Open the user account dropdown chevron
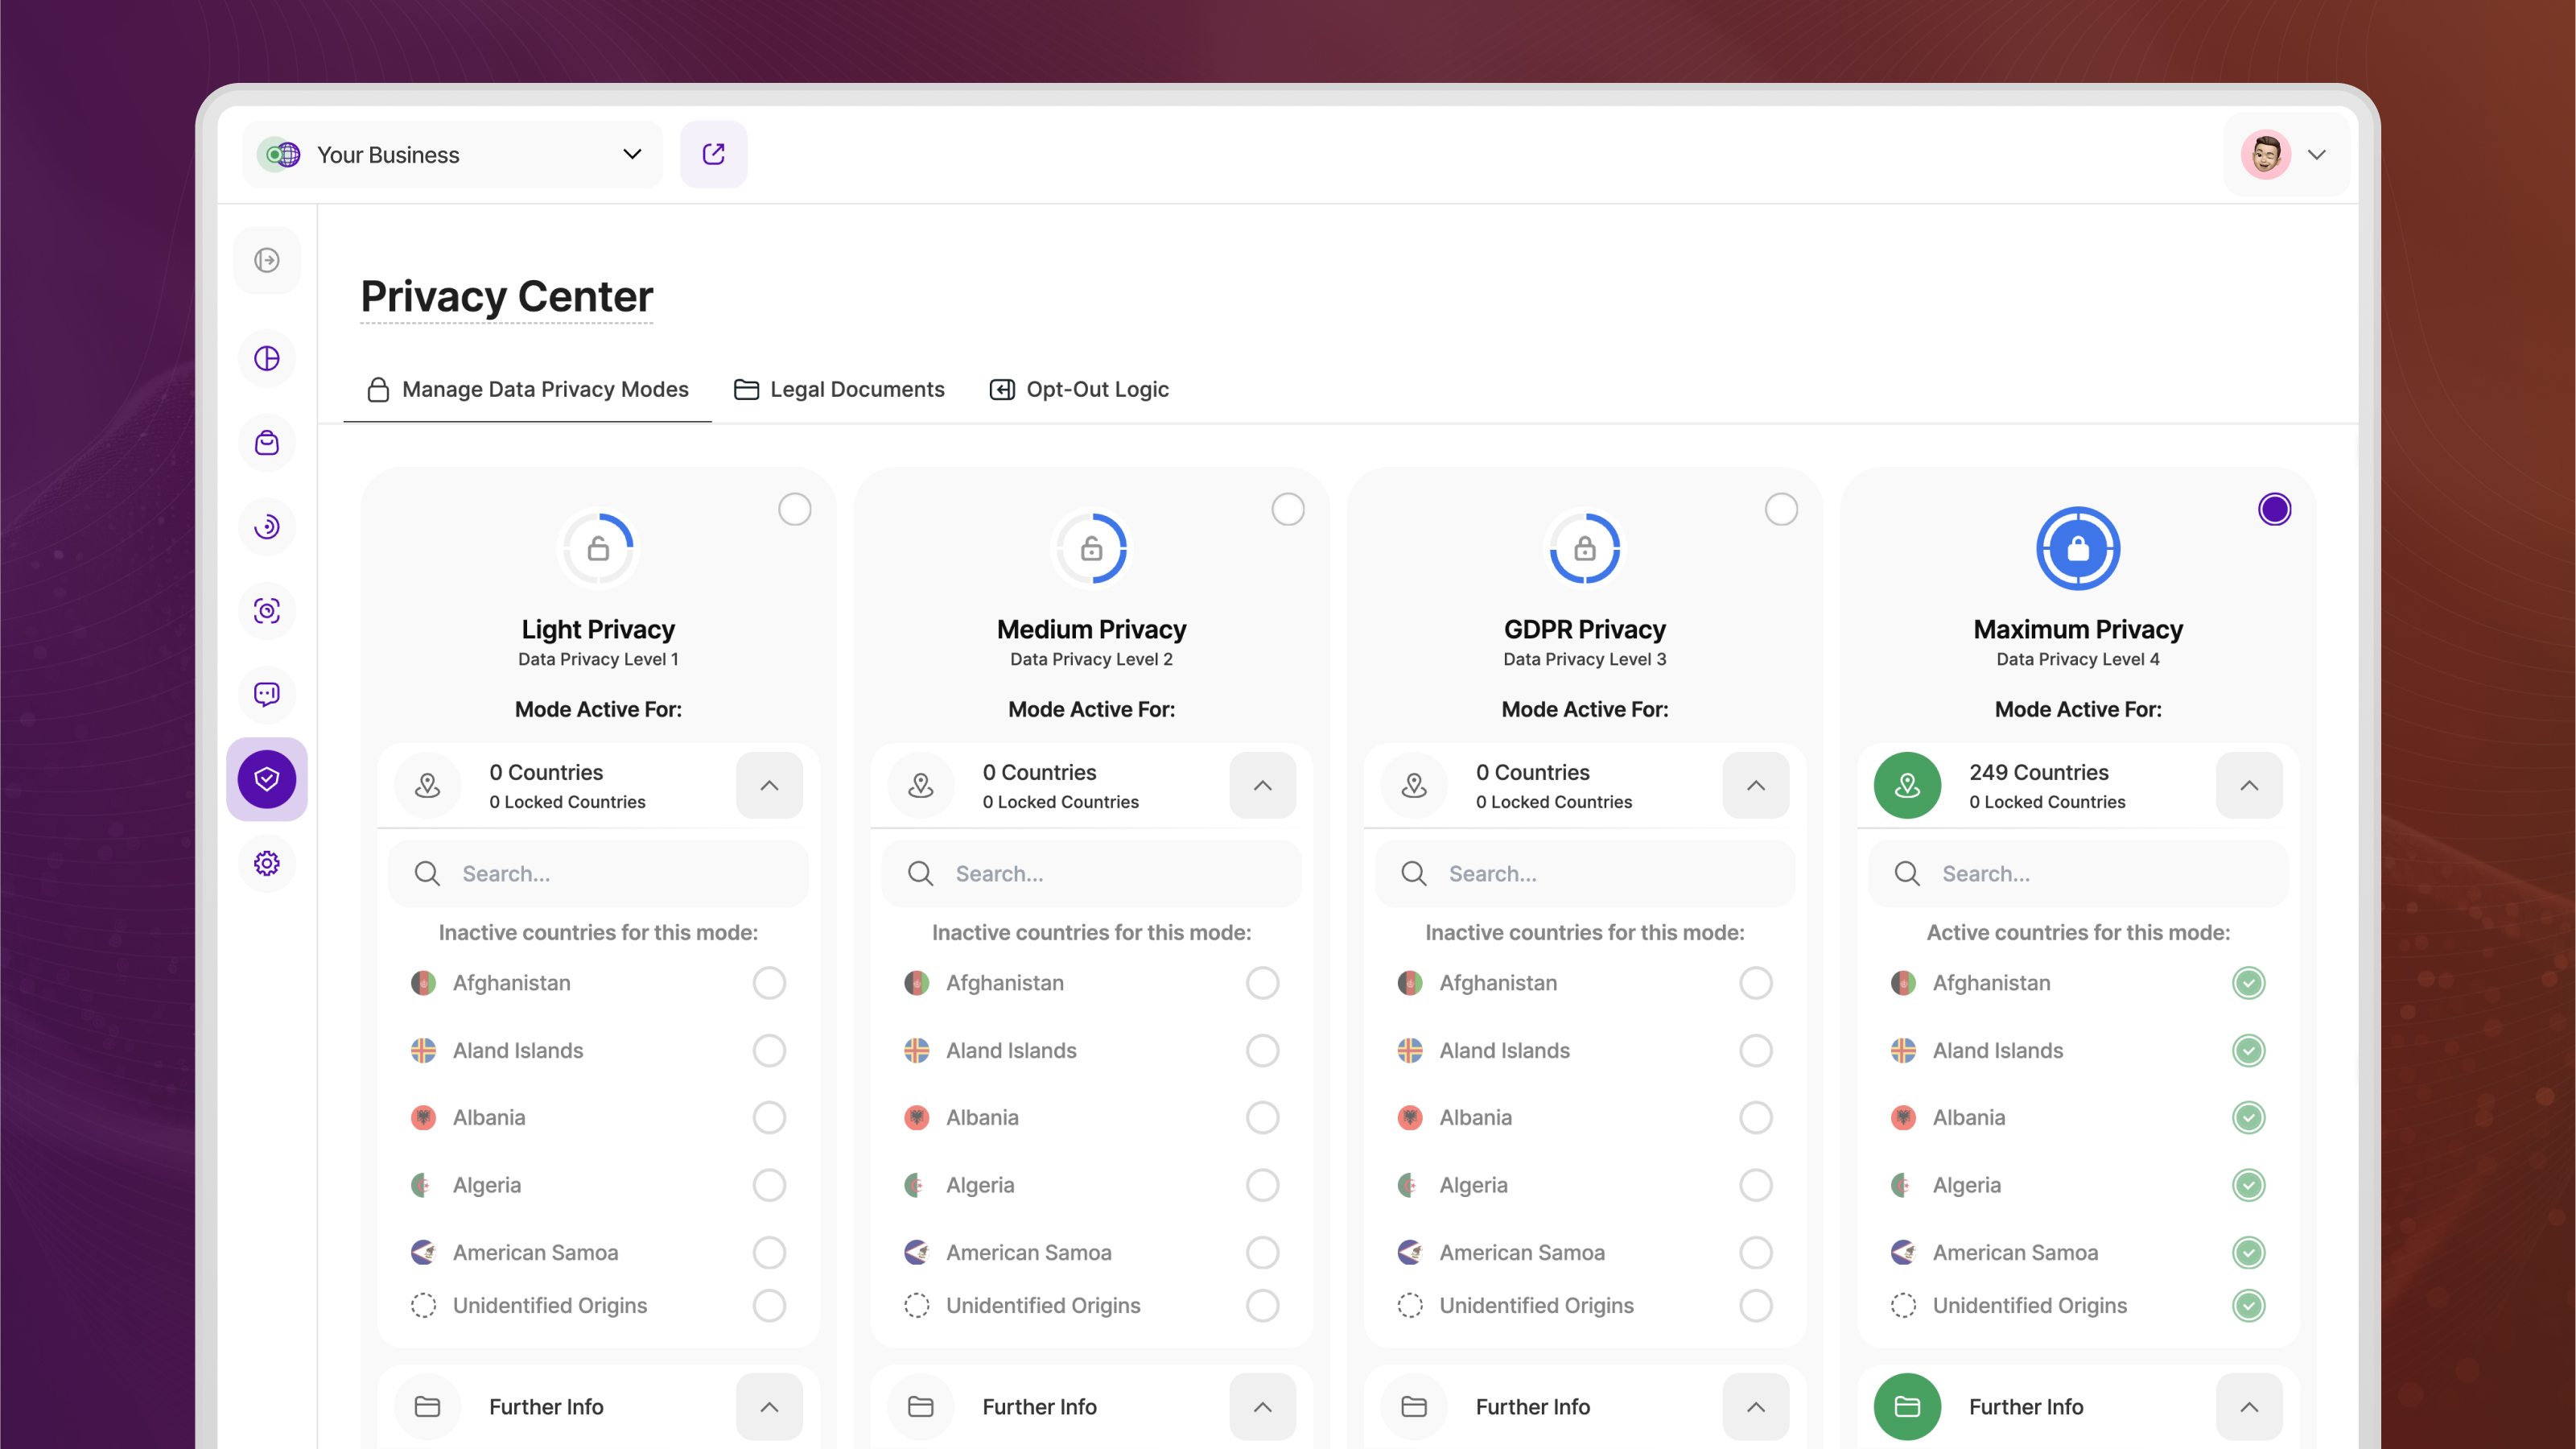The height and width of the screenshot is (1449, 2576). click(2316, 154)
